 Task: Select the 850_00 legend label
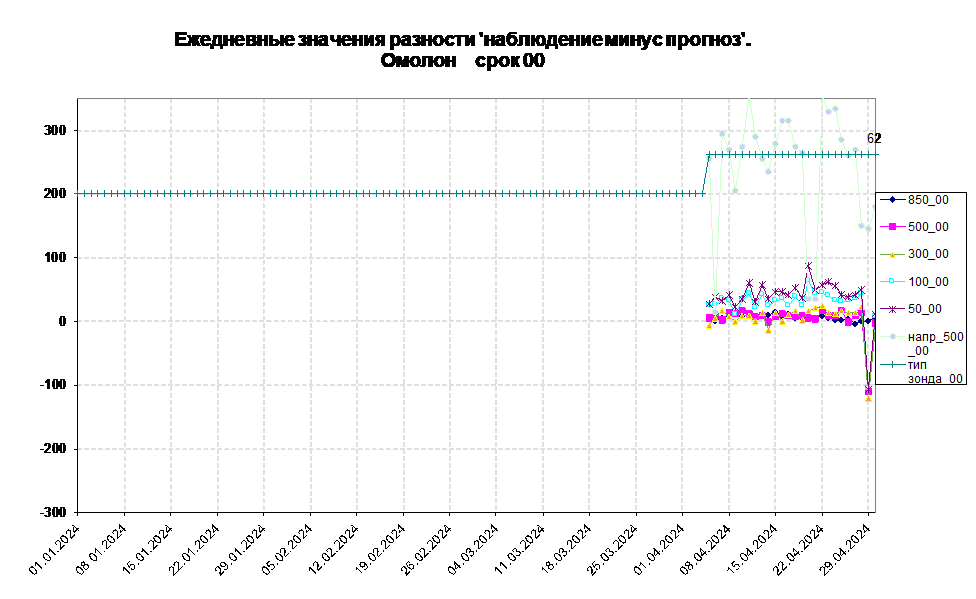928,200
